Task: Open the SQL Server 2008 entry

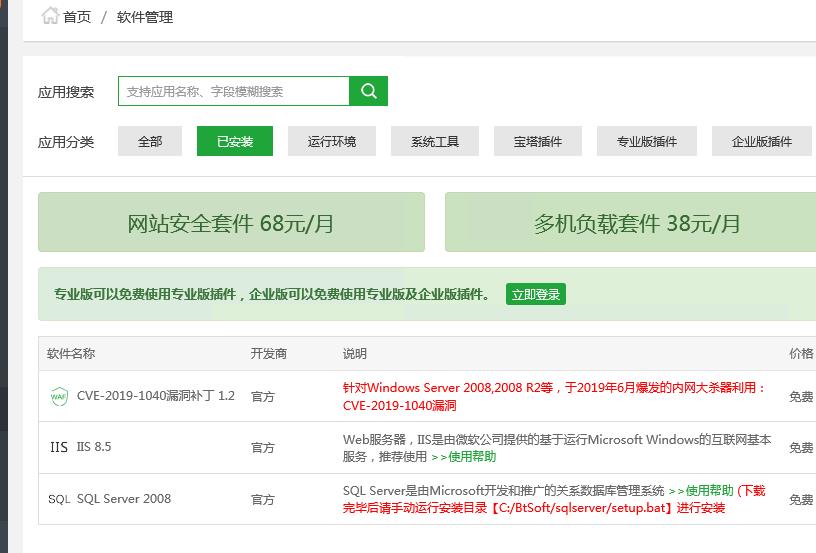Action: pos(124,499)
